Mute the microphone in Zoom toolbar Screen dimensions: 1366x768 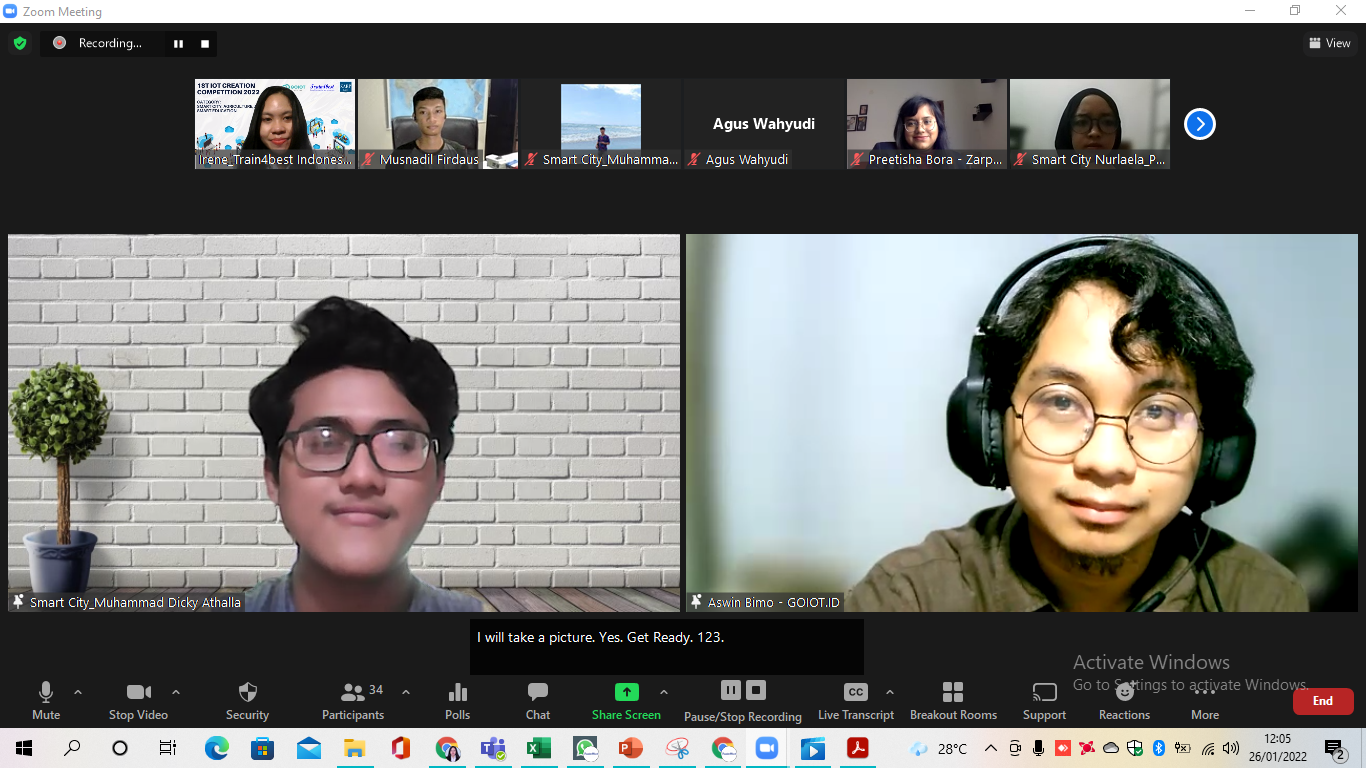click(x=46, y=700)
